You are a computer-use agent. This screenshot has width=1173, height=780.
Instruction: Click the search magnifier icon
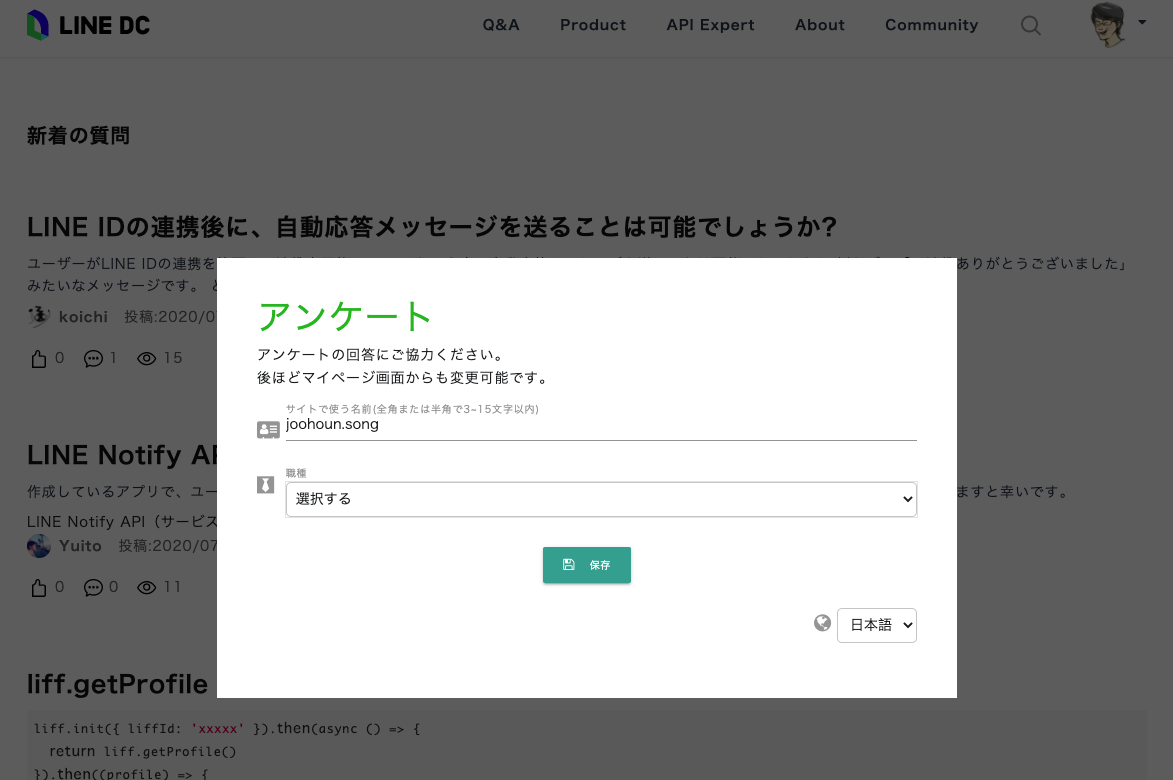tap(1030, 25)
